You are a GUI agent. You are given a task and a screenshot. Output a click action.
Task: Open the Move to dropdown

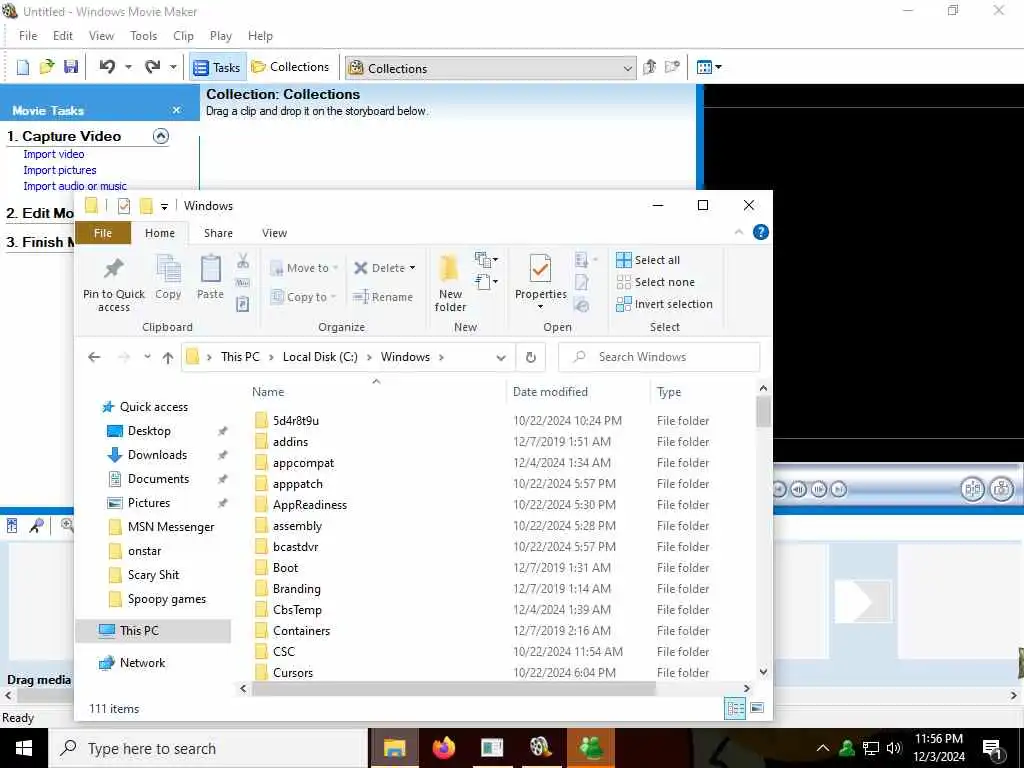click(x=304, y=268)
